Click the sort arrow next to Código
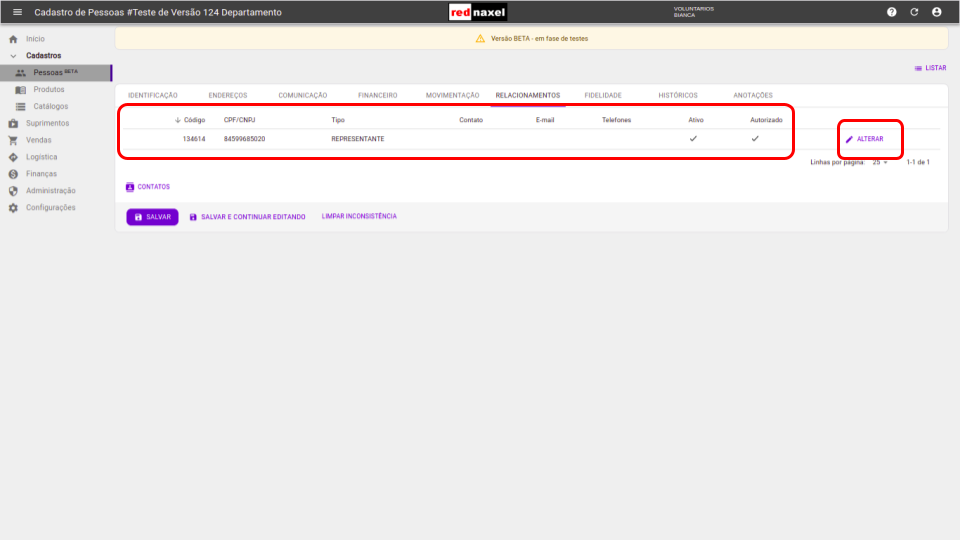Screen dimensions: 960x540 [x=178, y=120]
